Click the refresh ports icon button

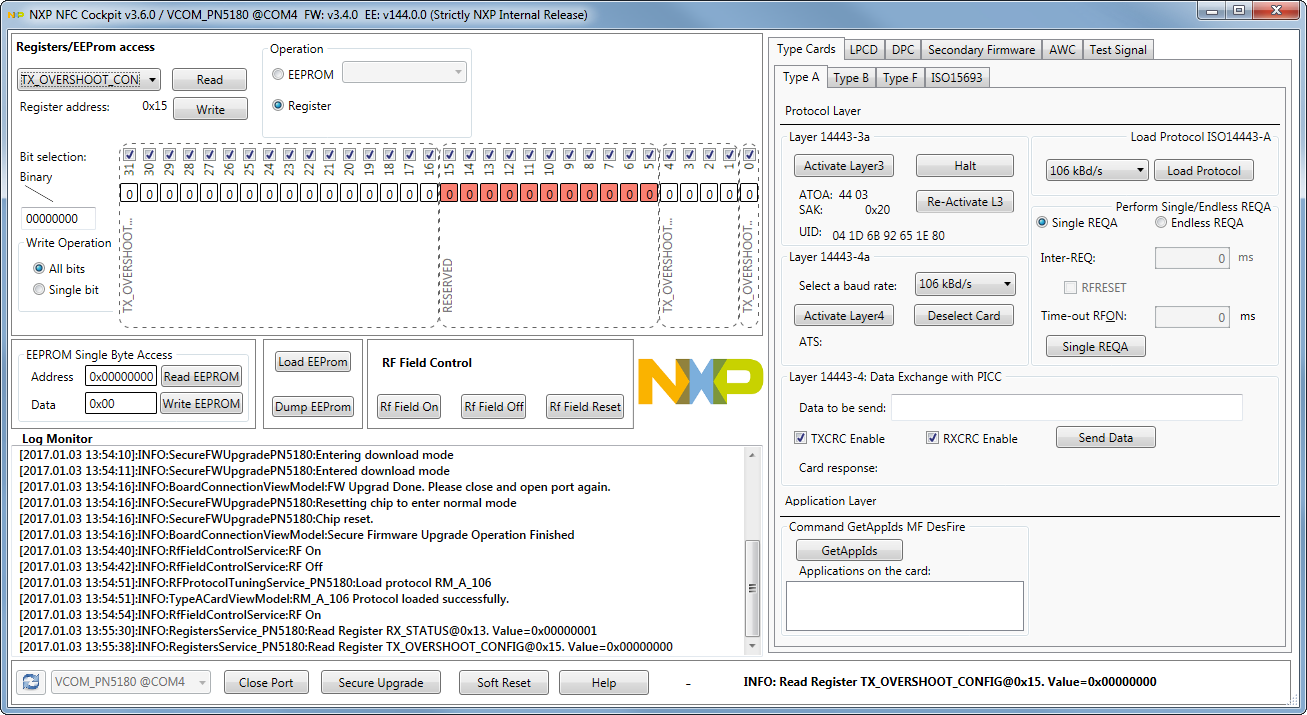pos(31,682)
